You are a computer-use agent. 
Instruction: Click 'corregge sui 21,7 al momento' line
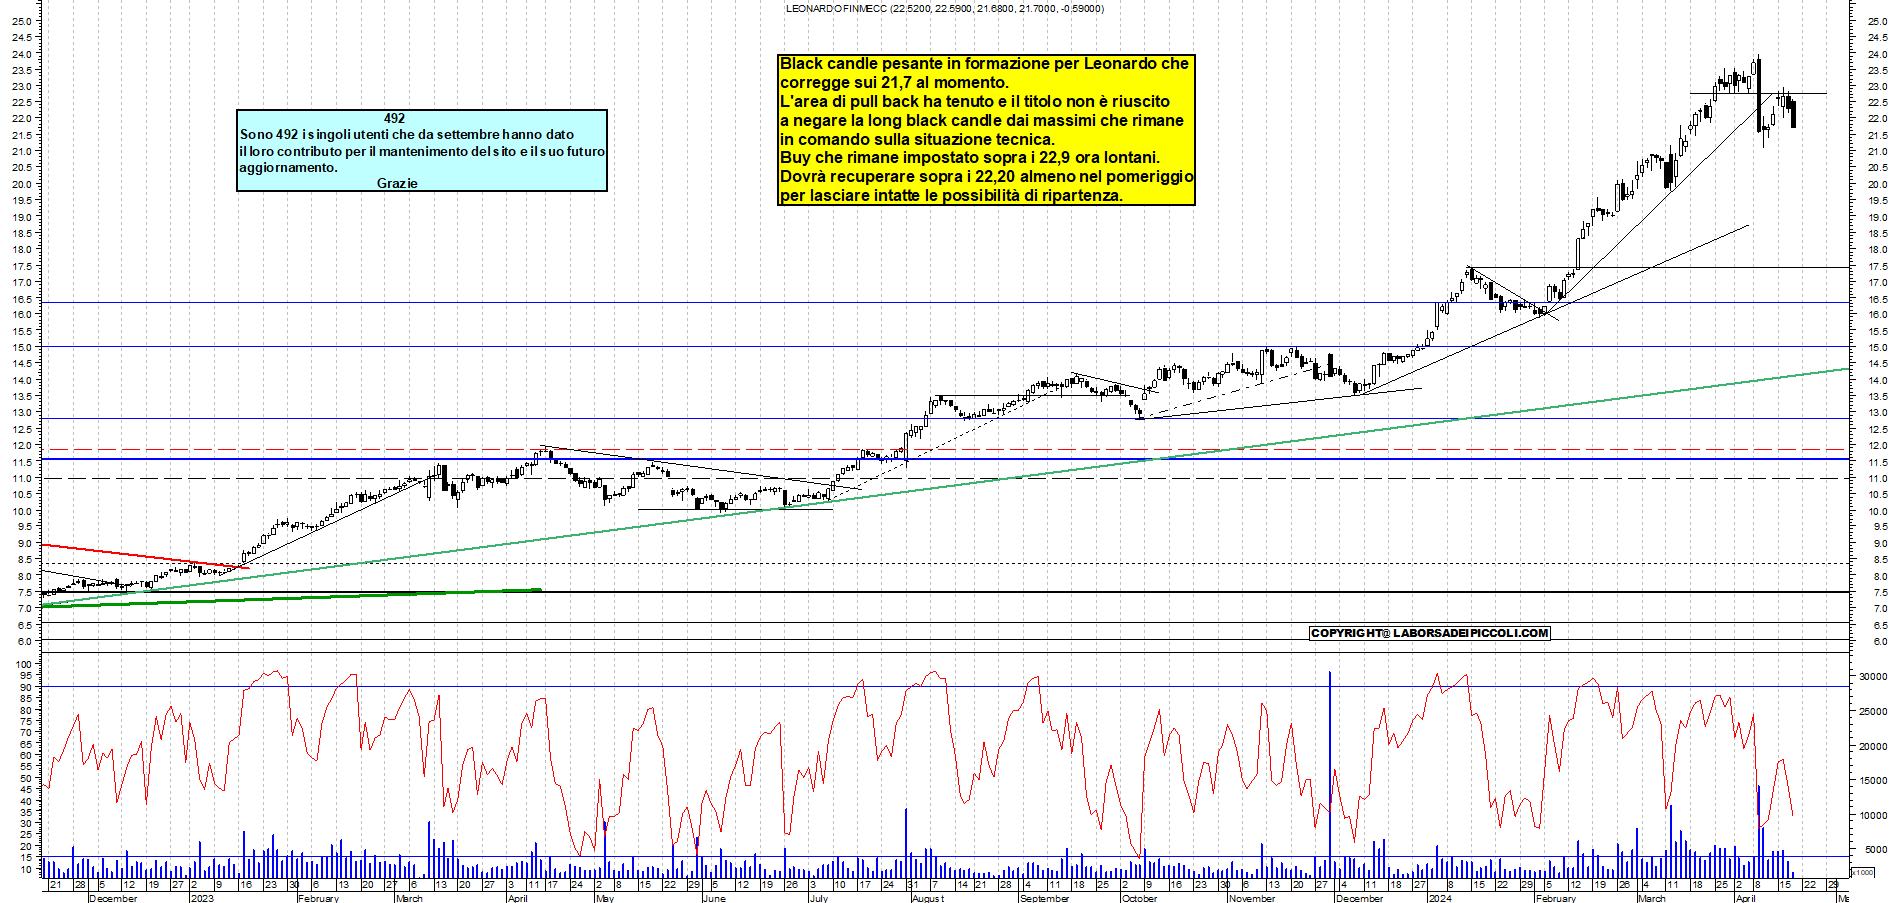(894, 83)
